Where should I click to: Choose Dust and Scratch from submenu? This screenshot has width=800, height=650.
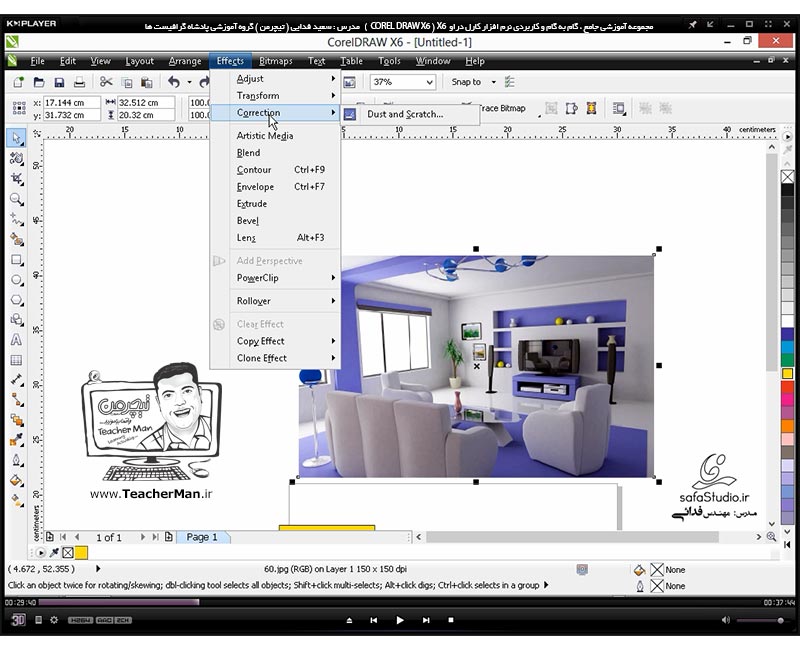click(410, 114)
